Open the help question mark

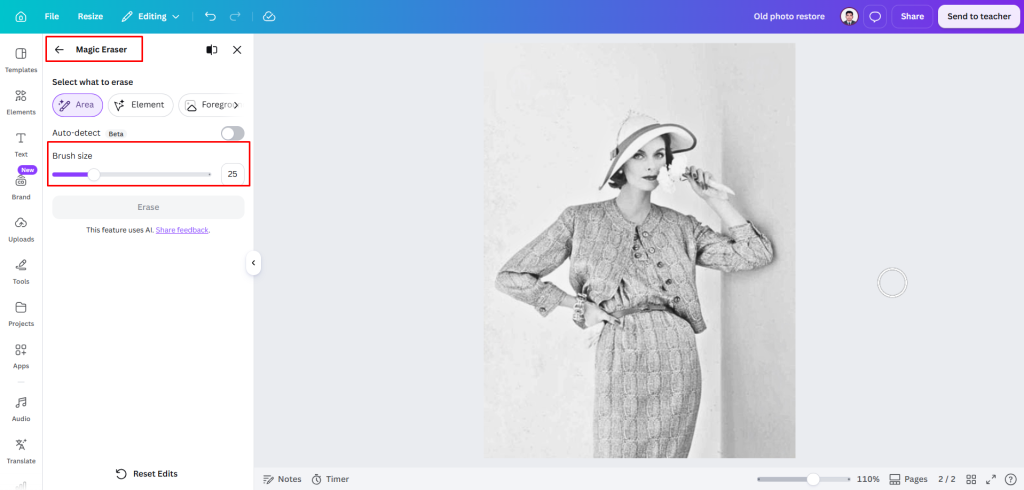(x=1010, y=479)
